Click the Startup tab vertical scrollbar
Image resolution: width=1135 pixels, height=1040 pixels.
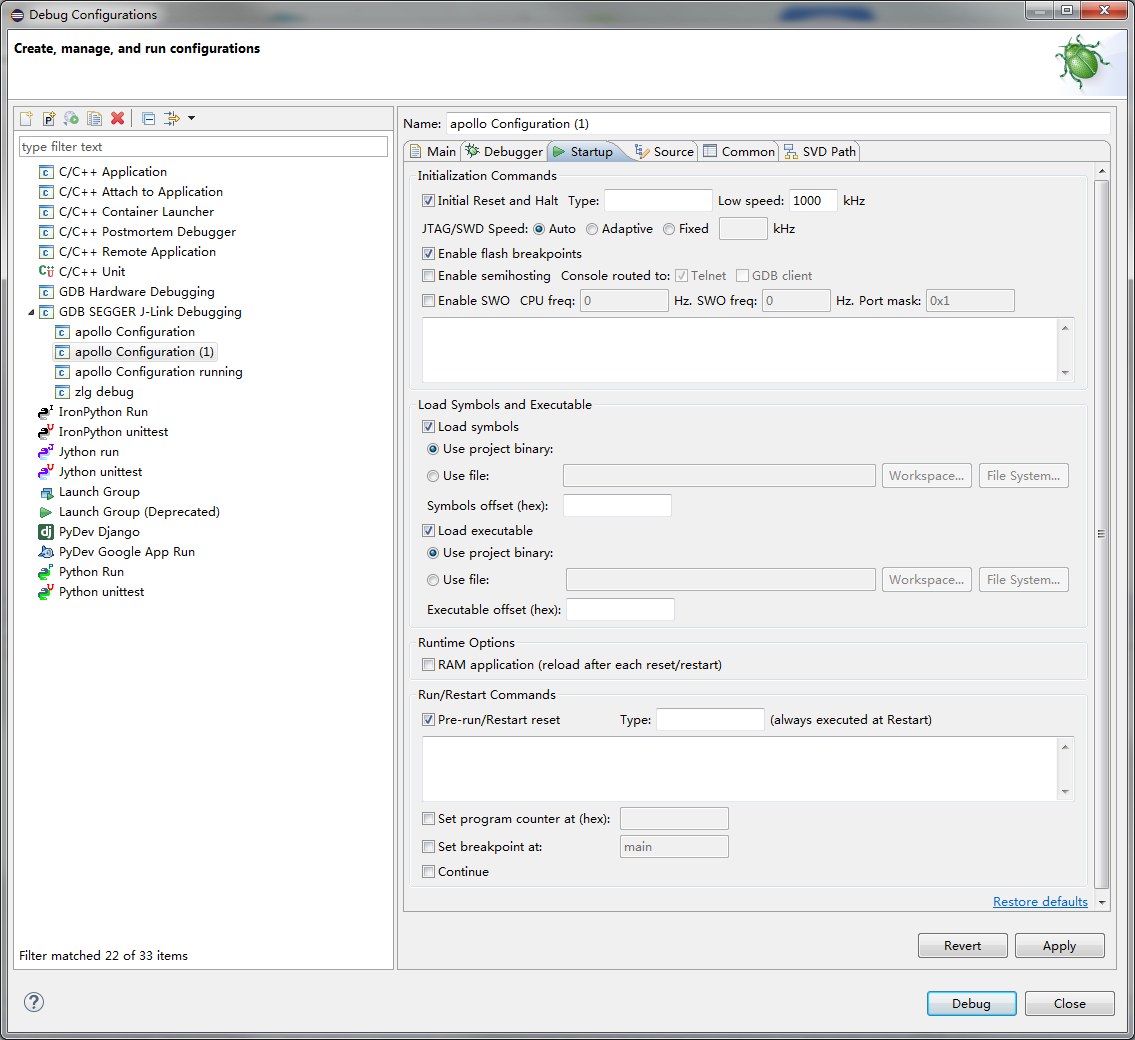1101,534
